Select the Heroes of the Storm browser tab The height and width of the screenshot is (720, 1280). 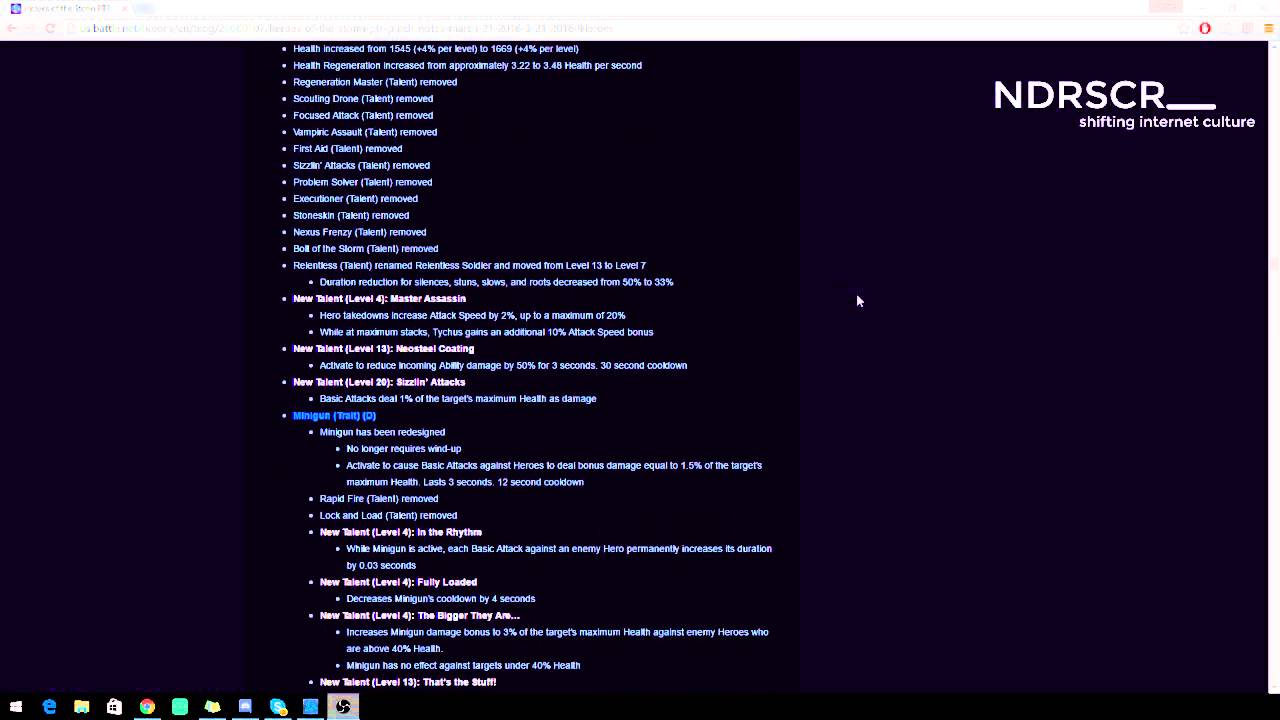tap(68, 8)
